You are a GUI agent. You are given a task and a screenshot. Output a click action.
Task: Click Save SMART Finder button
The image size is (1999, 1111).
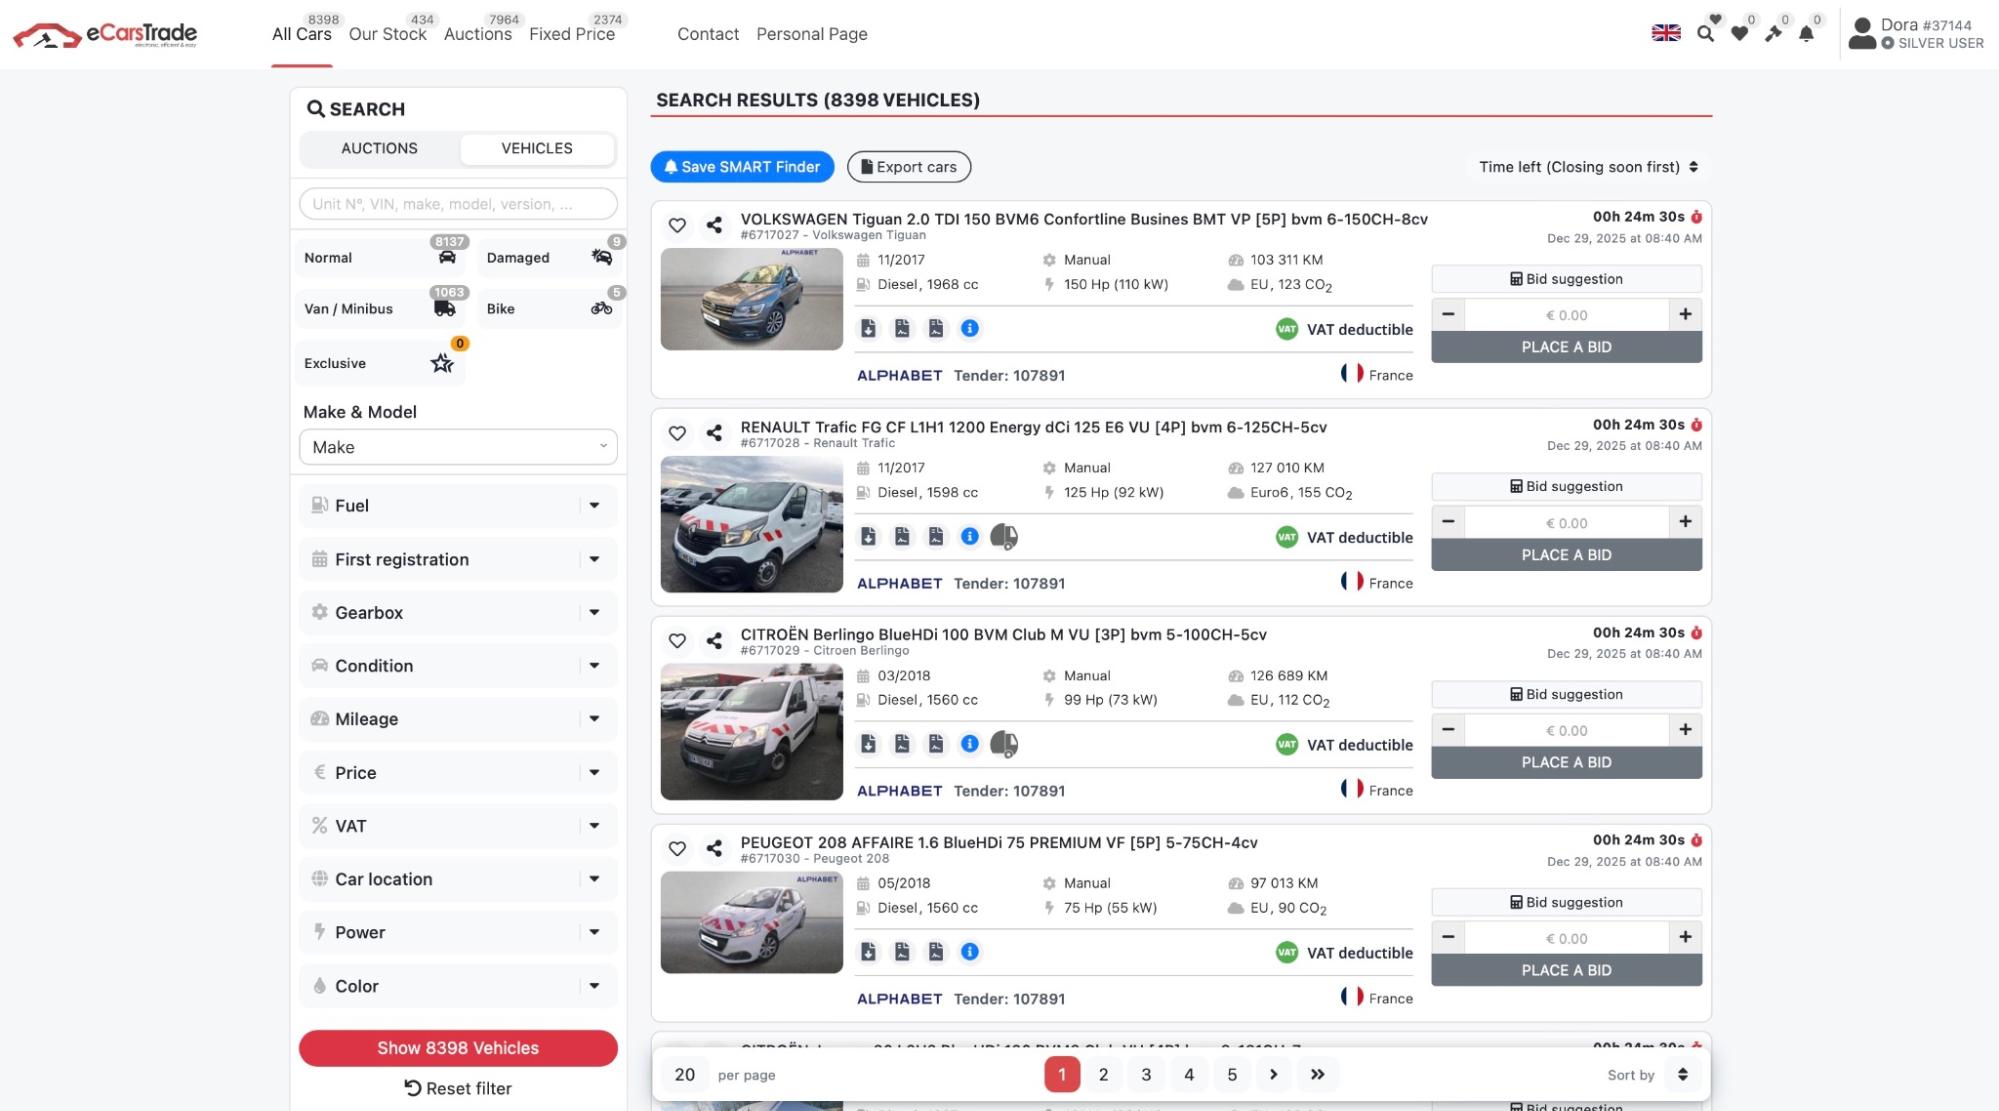742,167
